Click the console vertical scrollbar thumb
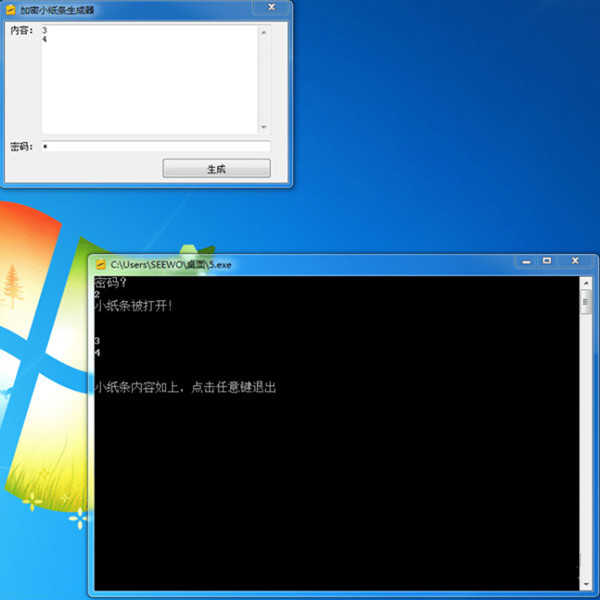This screenshot has height=600, width=600. pyautogui.click(x=586, y=303)
